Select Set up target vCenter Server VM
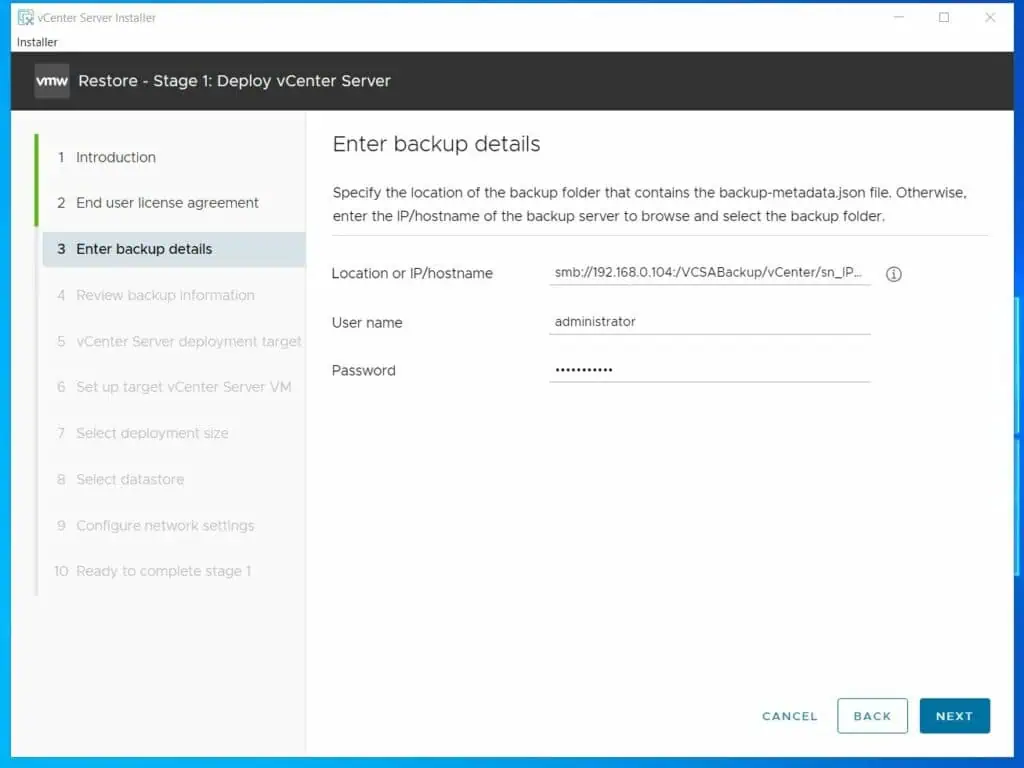This screenshot has width=1024, height=768. point(173,387)
